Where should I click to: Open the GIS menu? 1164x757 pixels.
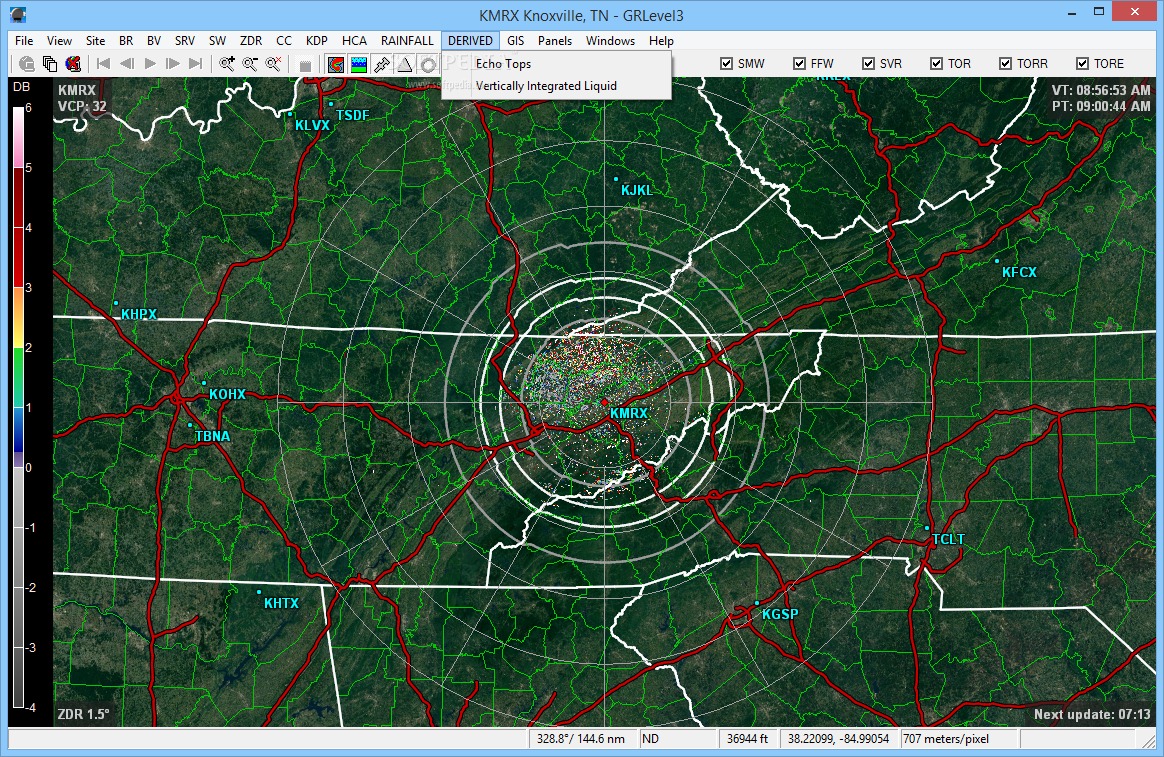515,41
